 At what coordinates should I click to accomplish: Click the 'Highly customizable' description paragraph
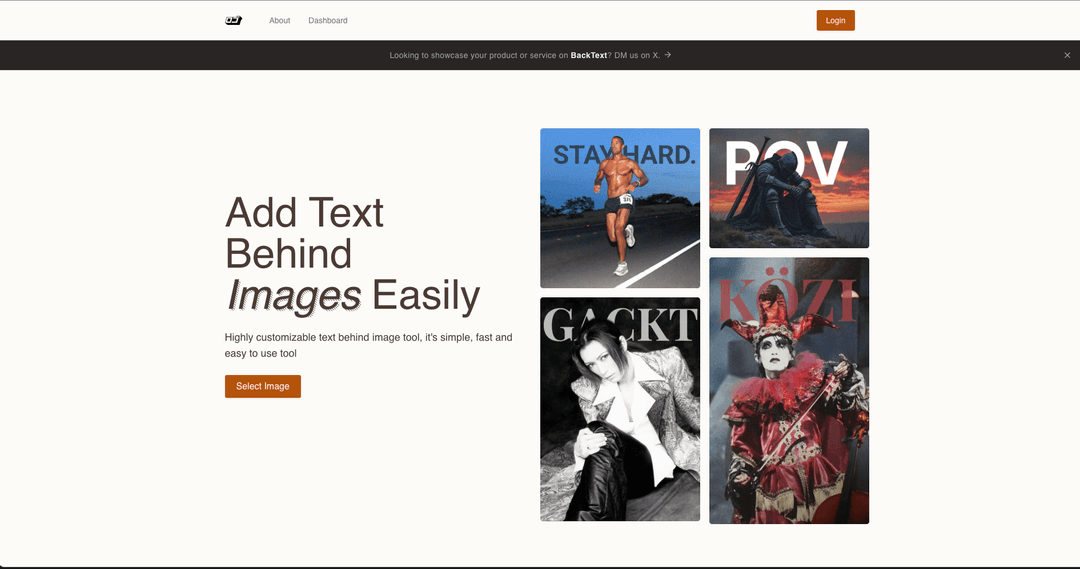point(368,345)
